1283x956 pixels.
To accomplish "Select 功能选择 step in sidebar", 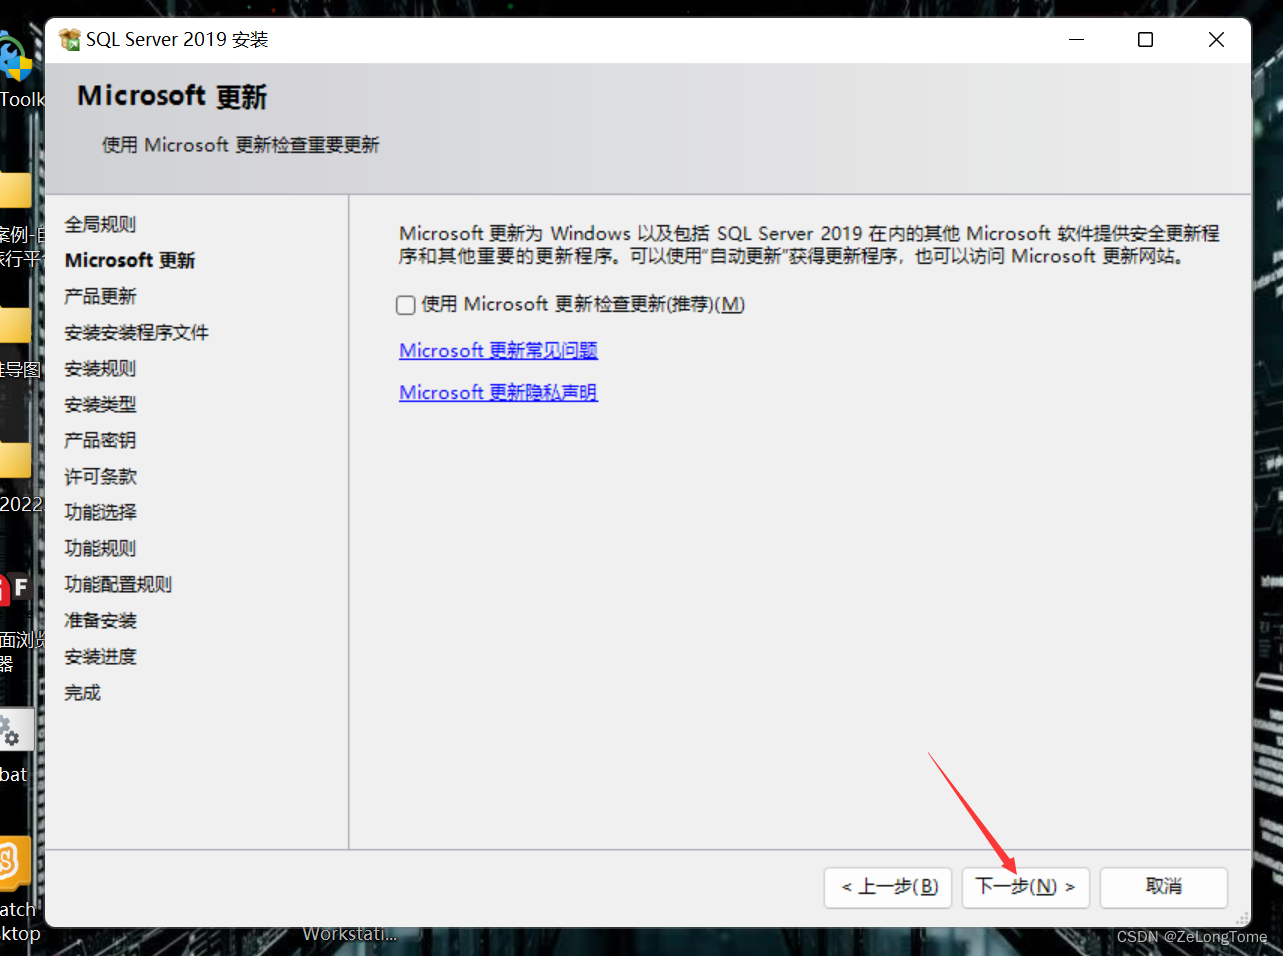I will 100,512.
